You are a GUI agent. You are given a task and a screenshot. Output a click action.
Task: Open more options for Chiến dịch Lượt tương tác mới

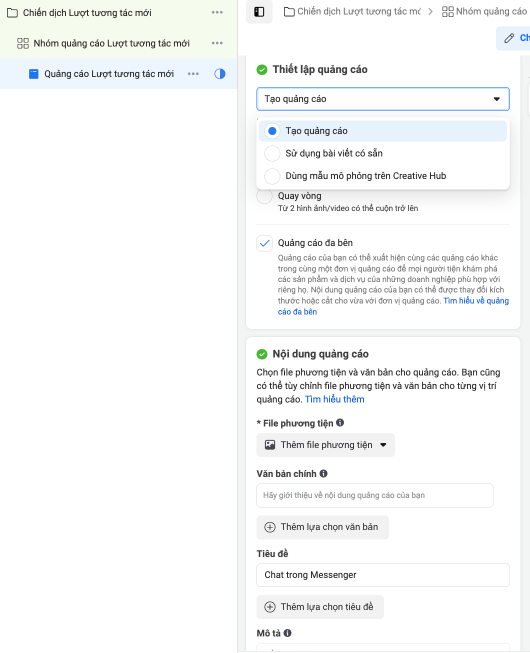click(217, 12)
